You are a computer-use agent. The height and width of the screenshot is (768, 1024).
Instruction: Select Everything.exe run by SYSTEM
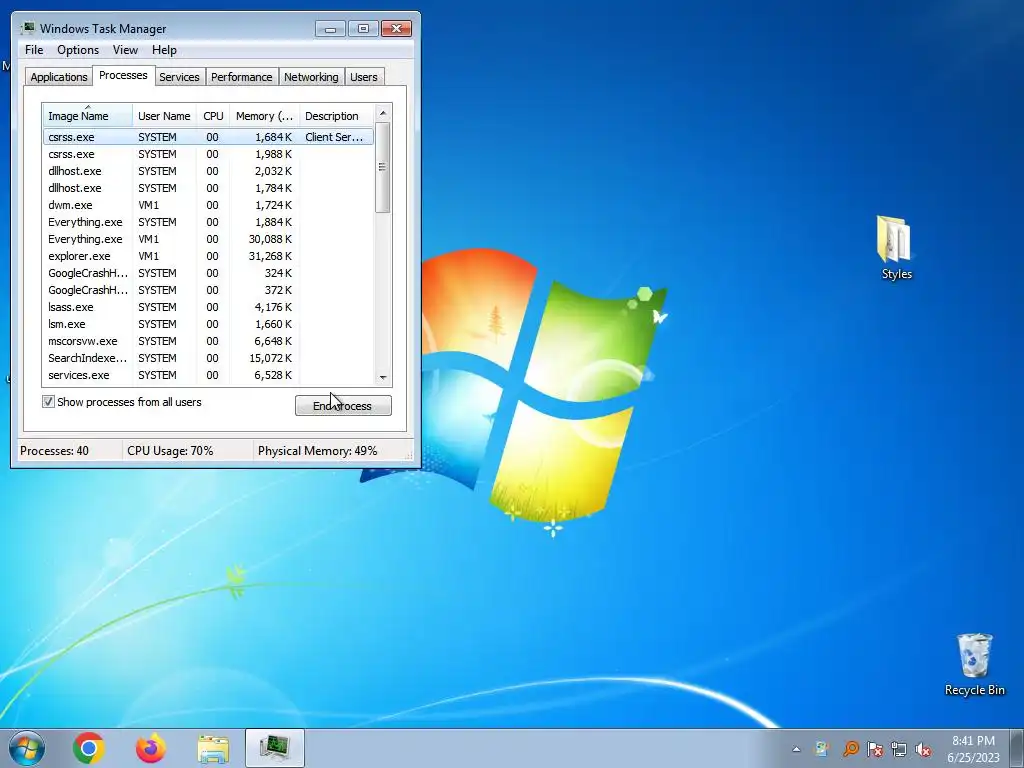[x=208, y=222]
